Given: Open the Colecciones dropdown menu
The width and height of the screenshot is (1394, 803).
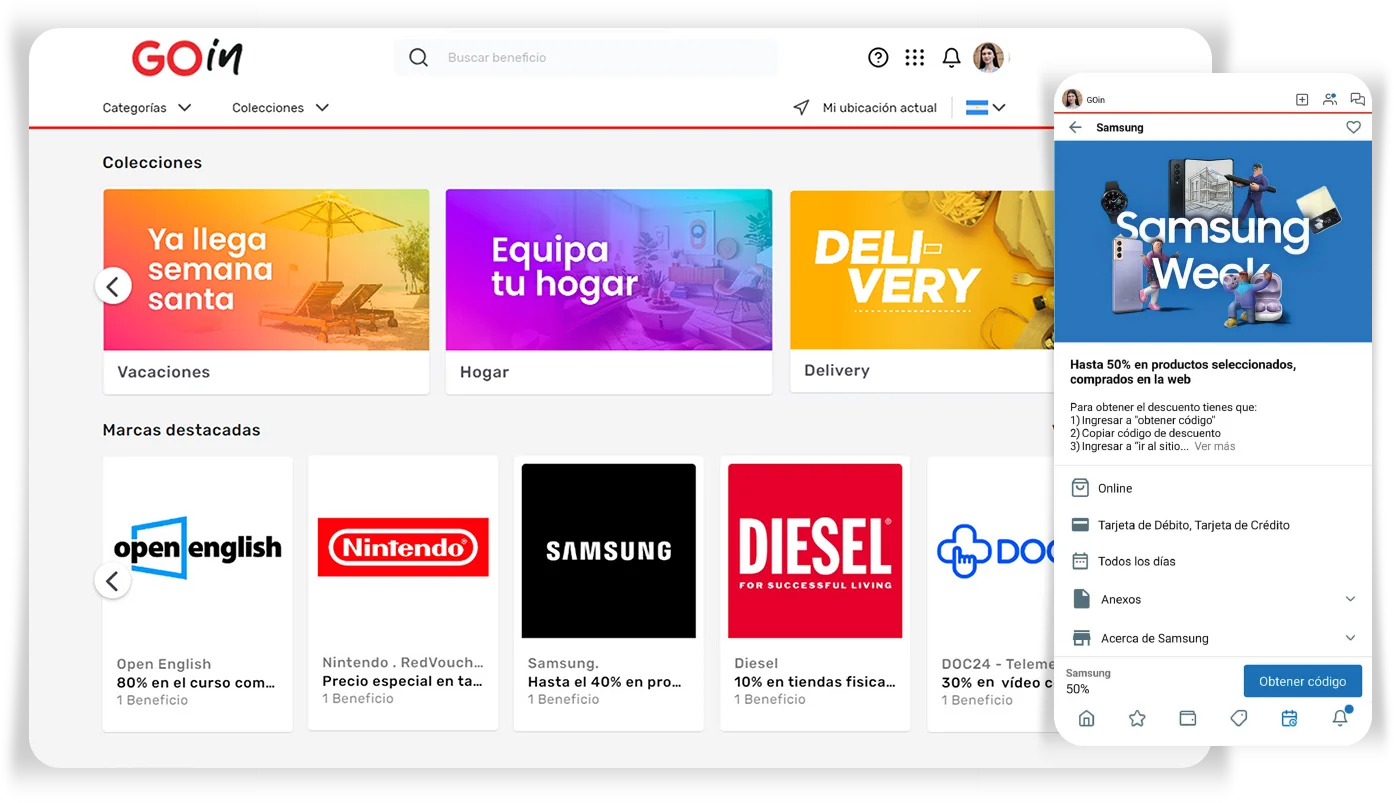Looking at the screenshot, I should pyautogui.click(x=280, y=107).
